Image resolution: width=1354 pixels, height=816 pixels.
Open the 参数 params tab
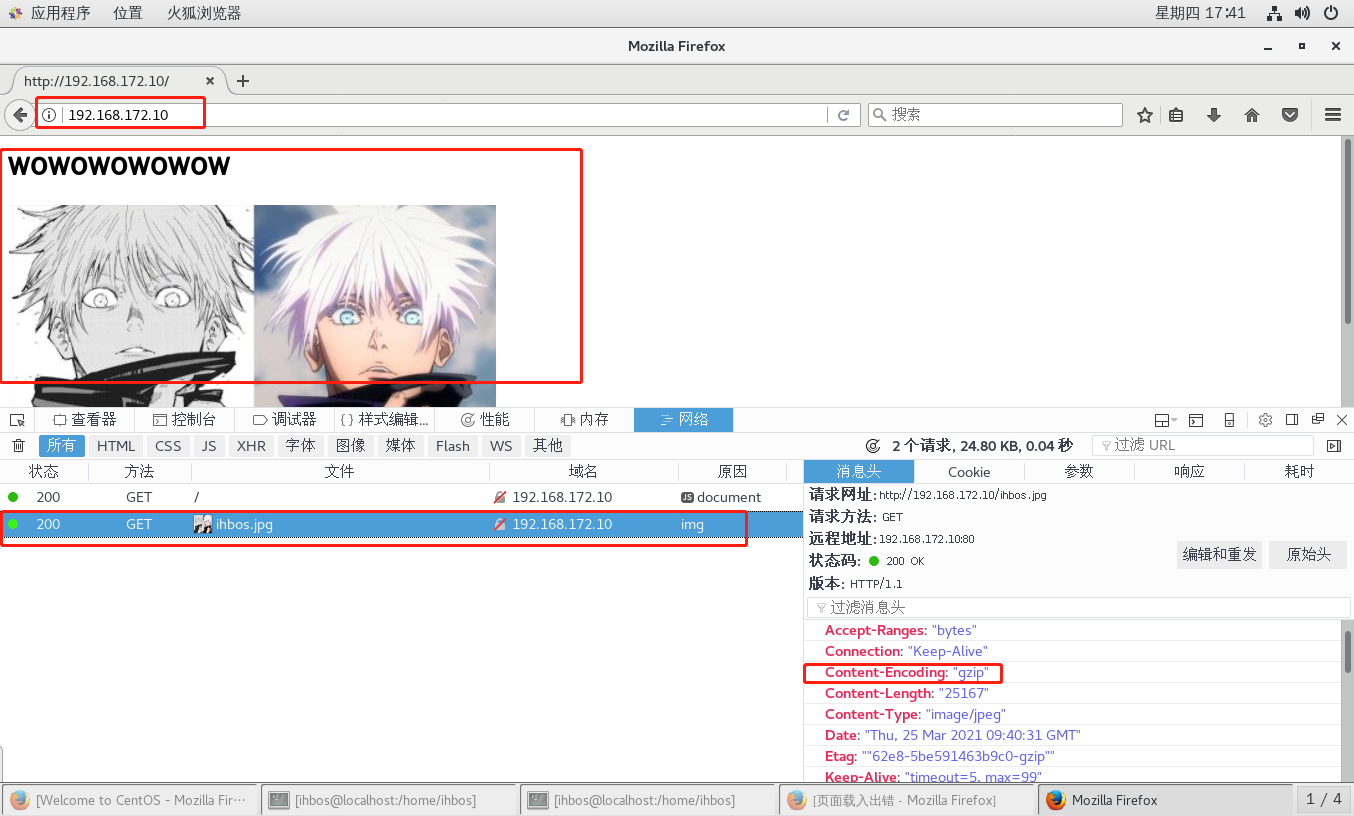tap(1079, 472)
